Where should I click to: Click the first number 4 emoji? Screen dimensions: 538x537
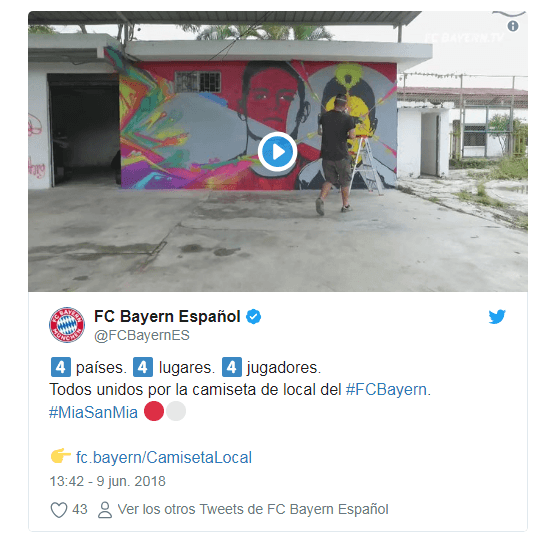[61, 367]
